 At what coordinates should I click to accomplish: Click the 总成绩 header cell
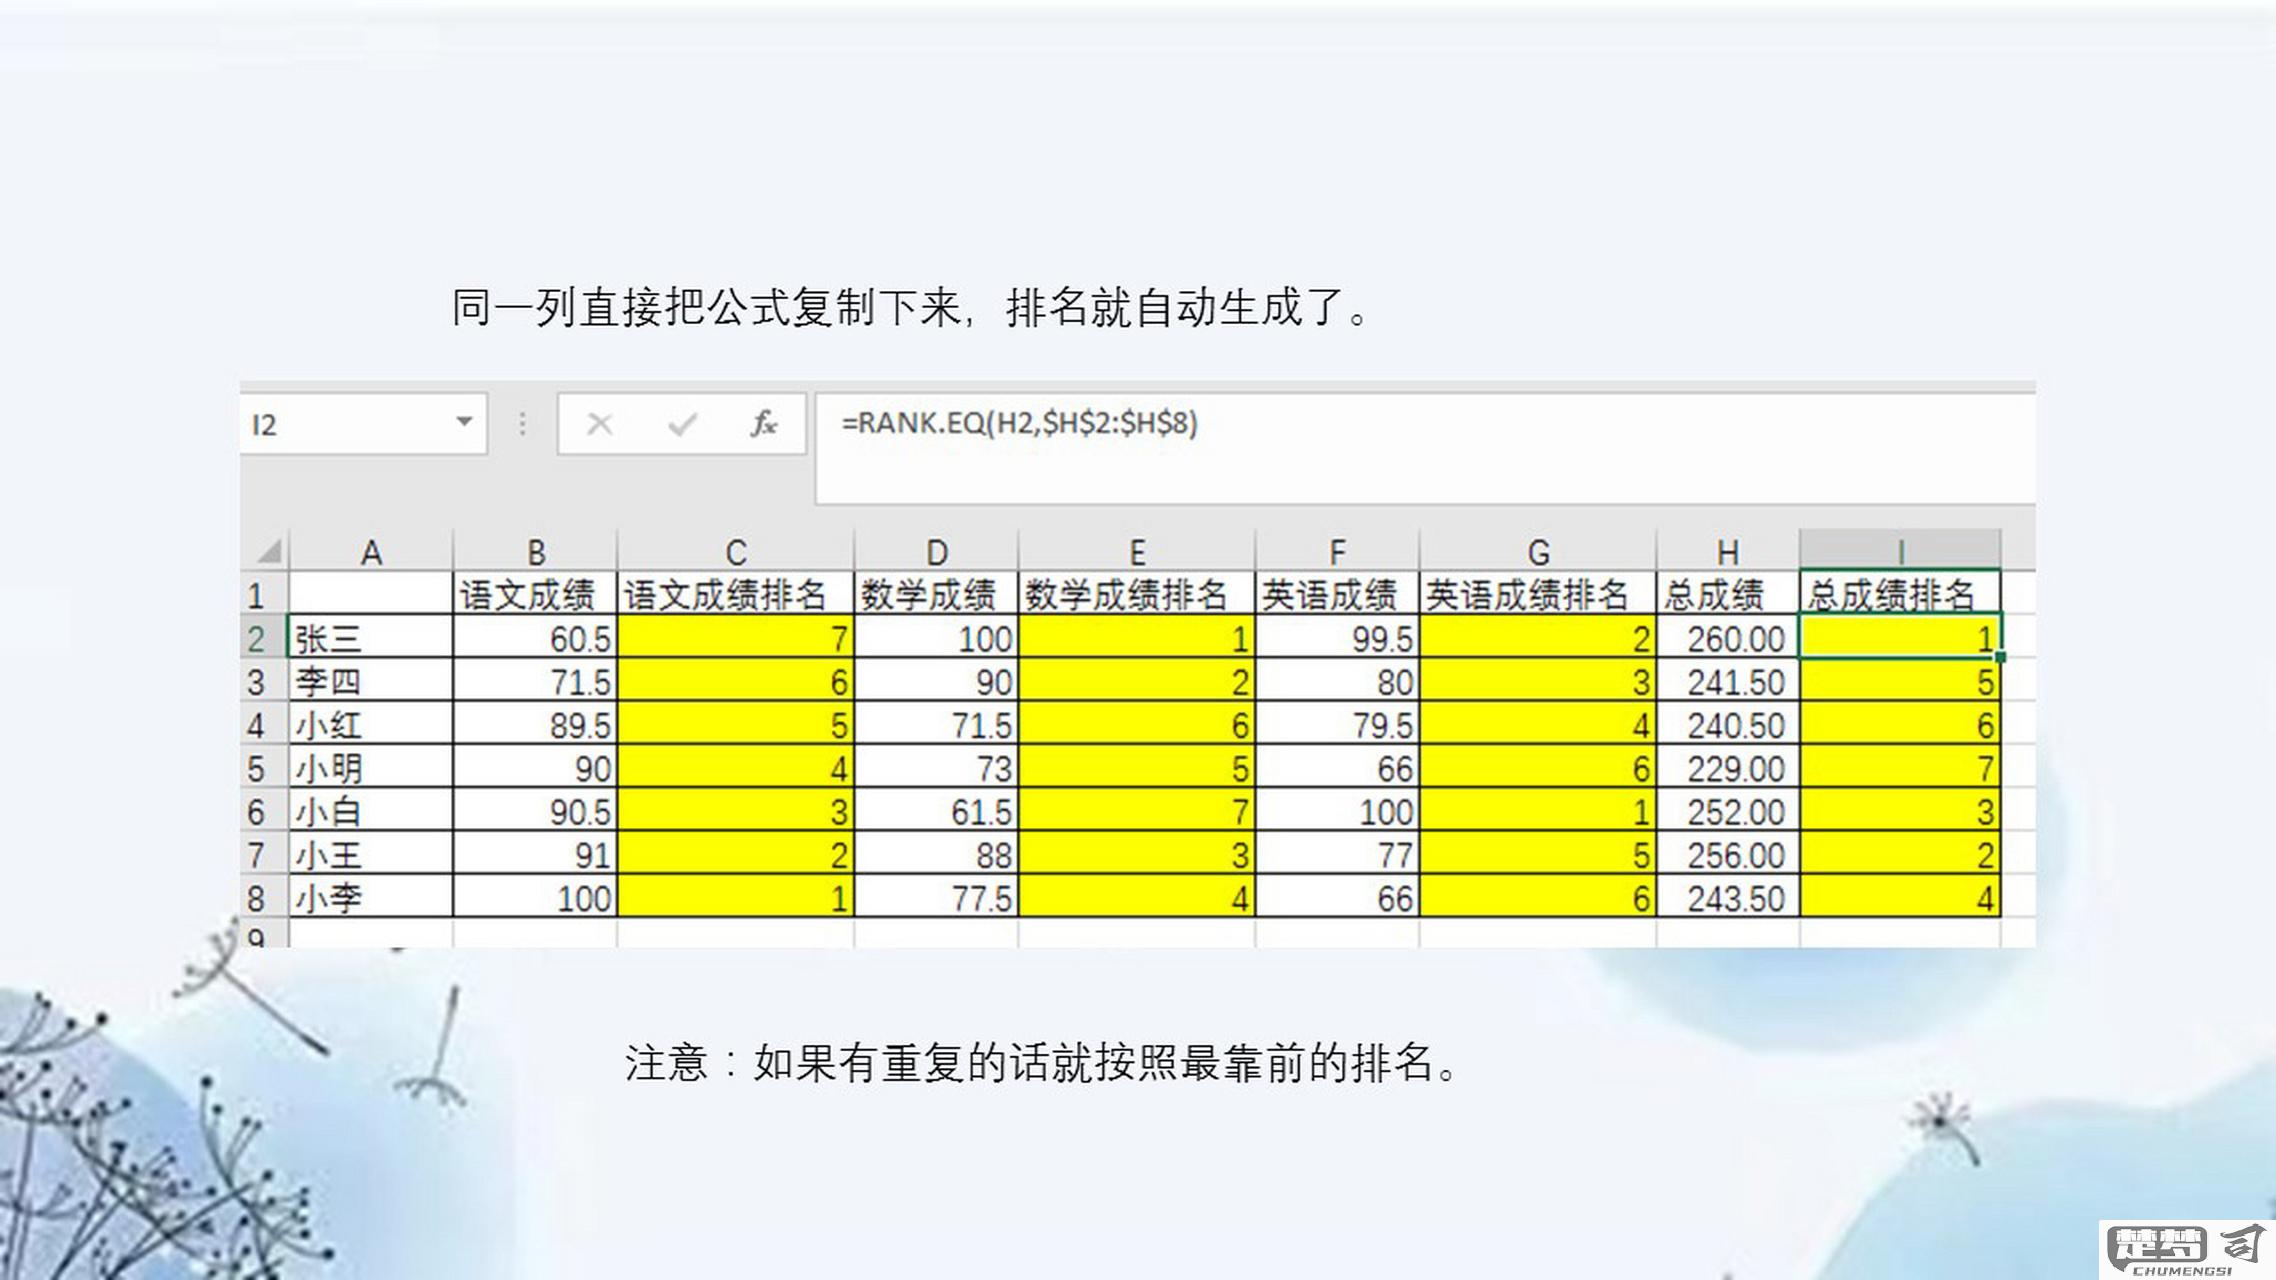pos(1728,595)
